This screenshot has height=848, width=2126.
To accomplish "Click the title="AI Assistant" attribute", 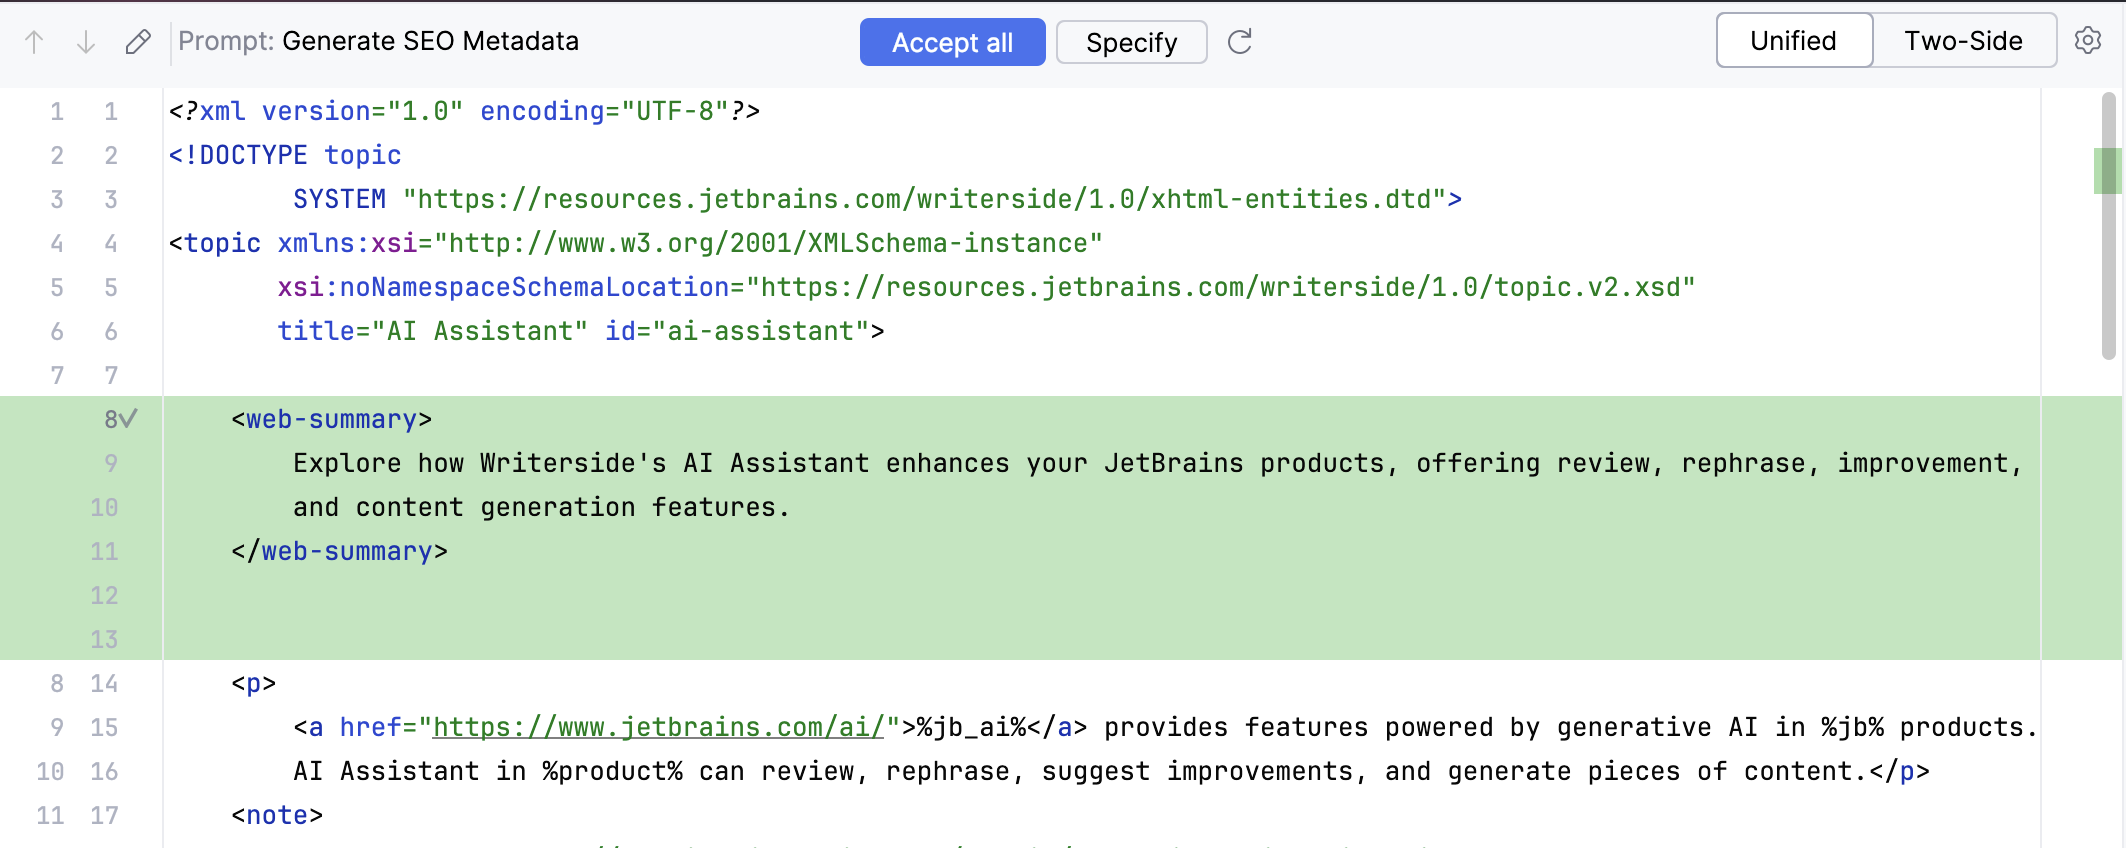I will click(433, 331).
